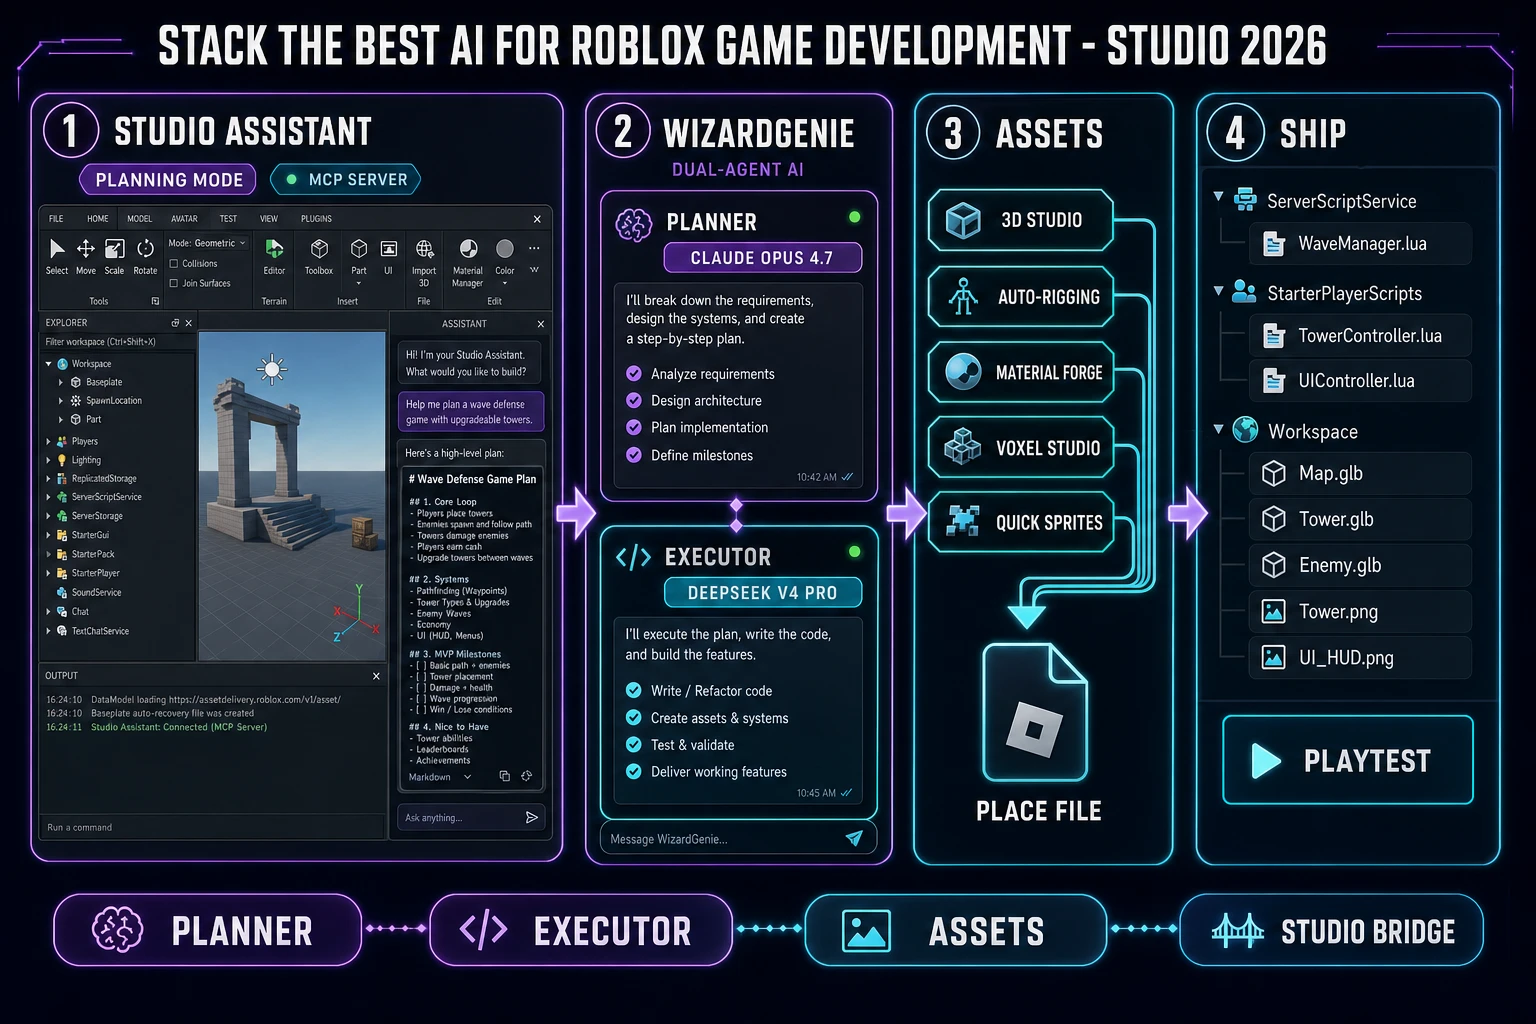Click the PLANNING MODE button
Image resolution: width=1536 pixels, height=1024 pixels.
[168, 180]
